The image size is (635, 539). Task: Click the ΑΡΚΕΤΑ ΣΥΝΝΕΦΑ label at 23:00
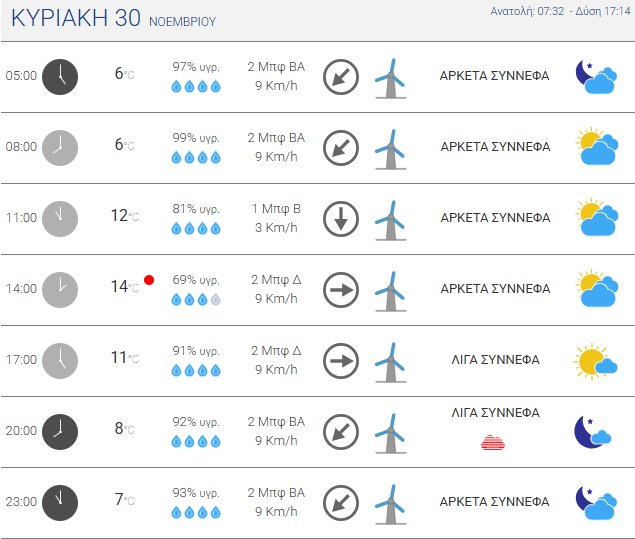point(495,502)
